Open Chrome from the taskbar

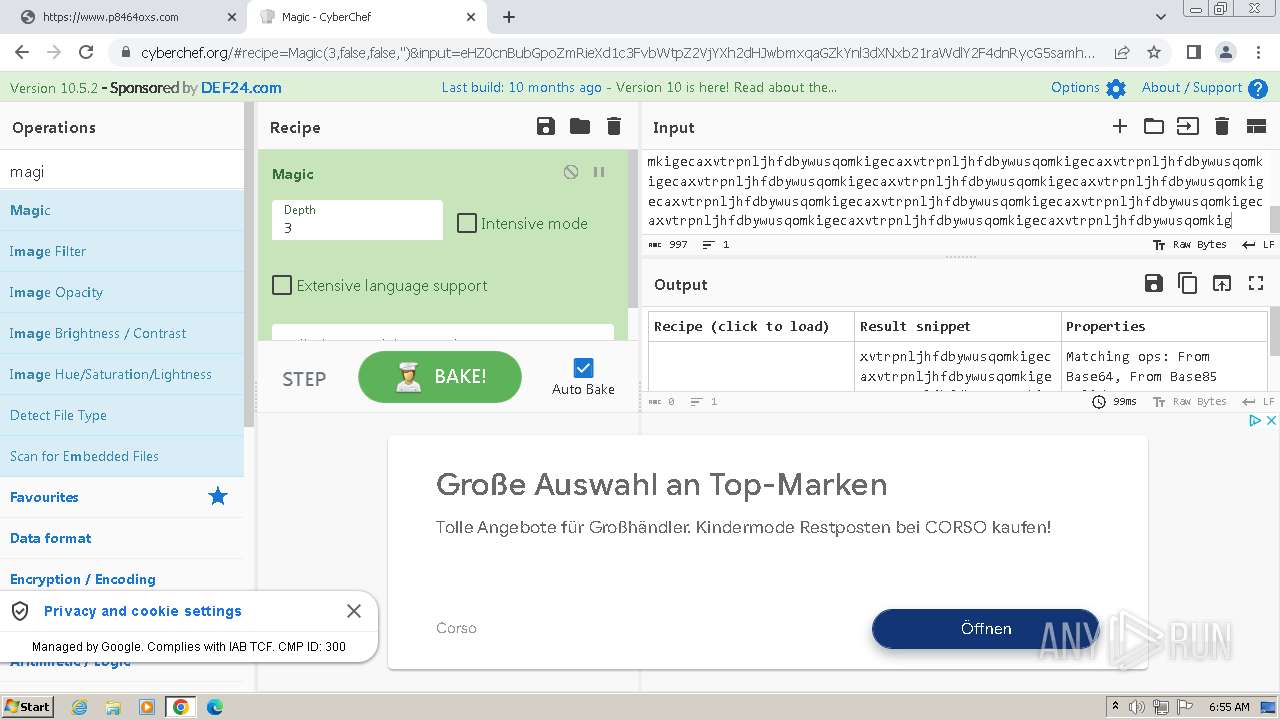tap(181, 707)
